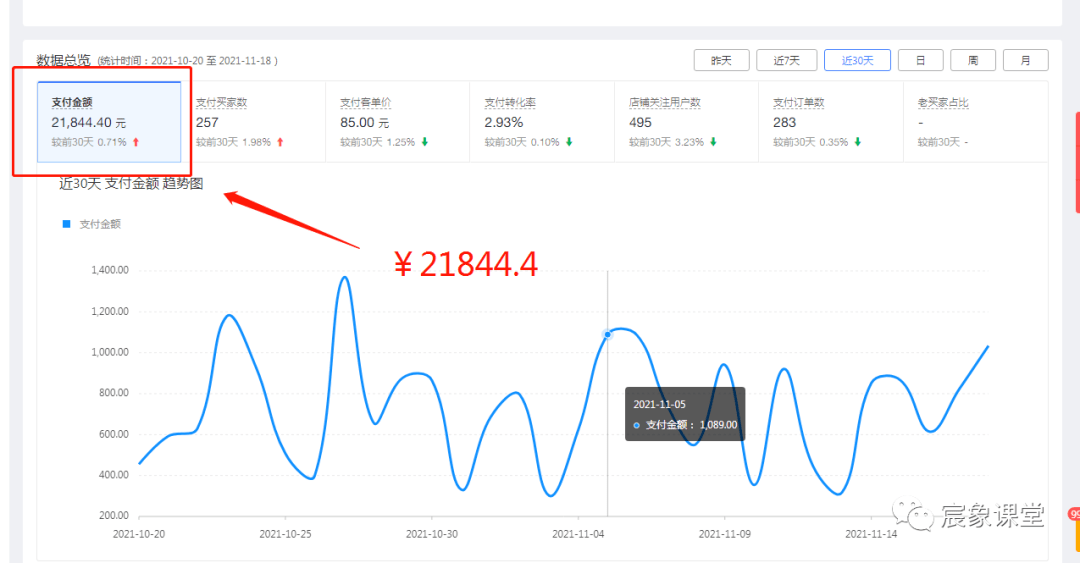This screenshot has width=1080, height=563.
Task: Select the 昨天 time range button
Action: tap(721, 61)
